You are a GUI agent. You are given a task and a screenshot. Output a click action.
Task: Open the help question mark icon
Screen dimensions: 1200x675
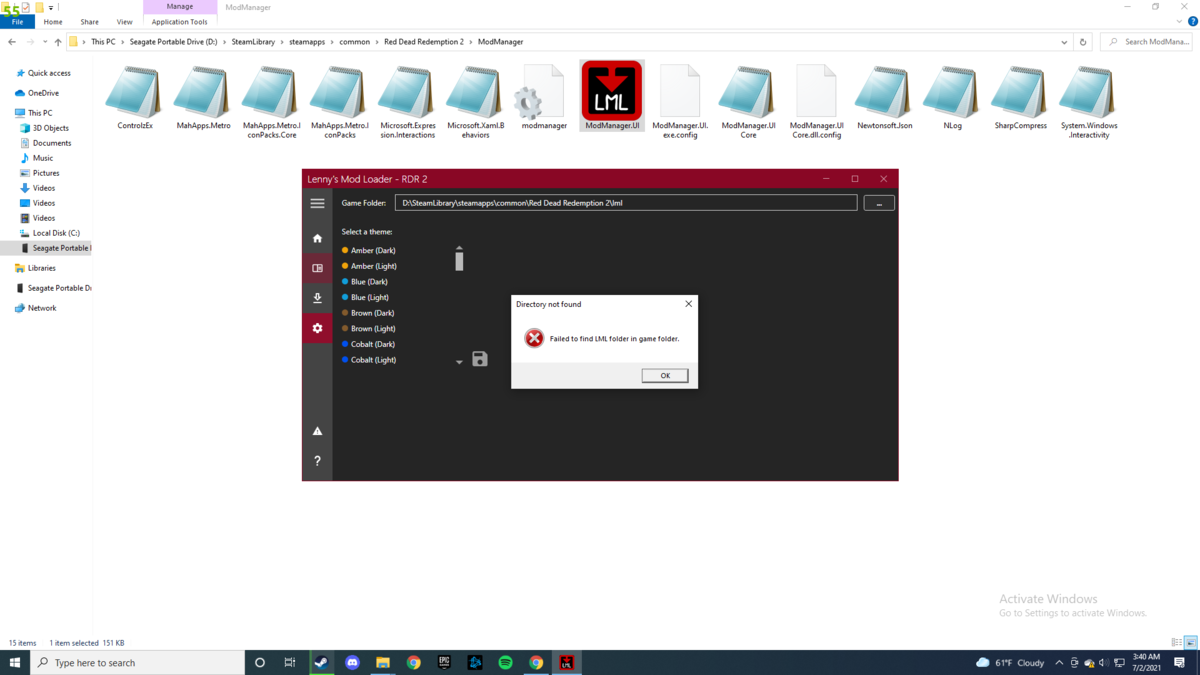[x=317, y=461]
